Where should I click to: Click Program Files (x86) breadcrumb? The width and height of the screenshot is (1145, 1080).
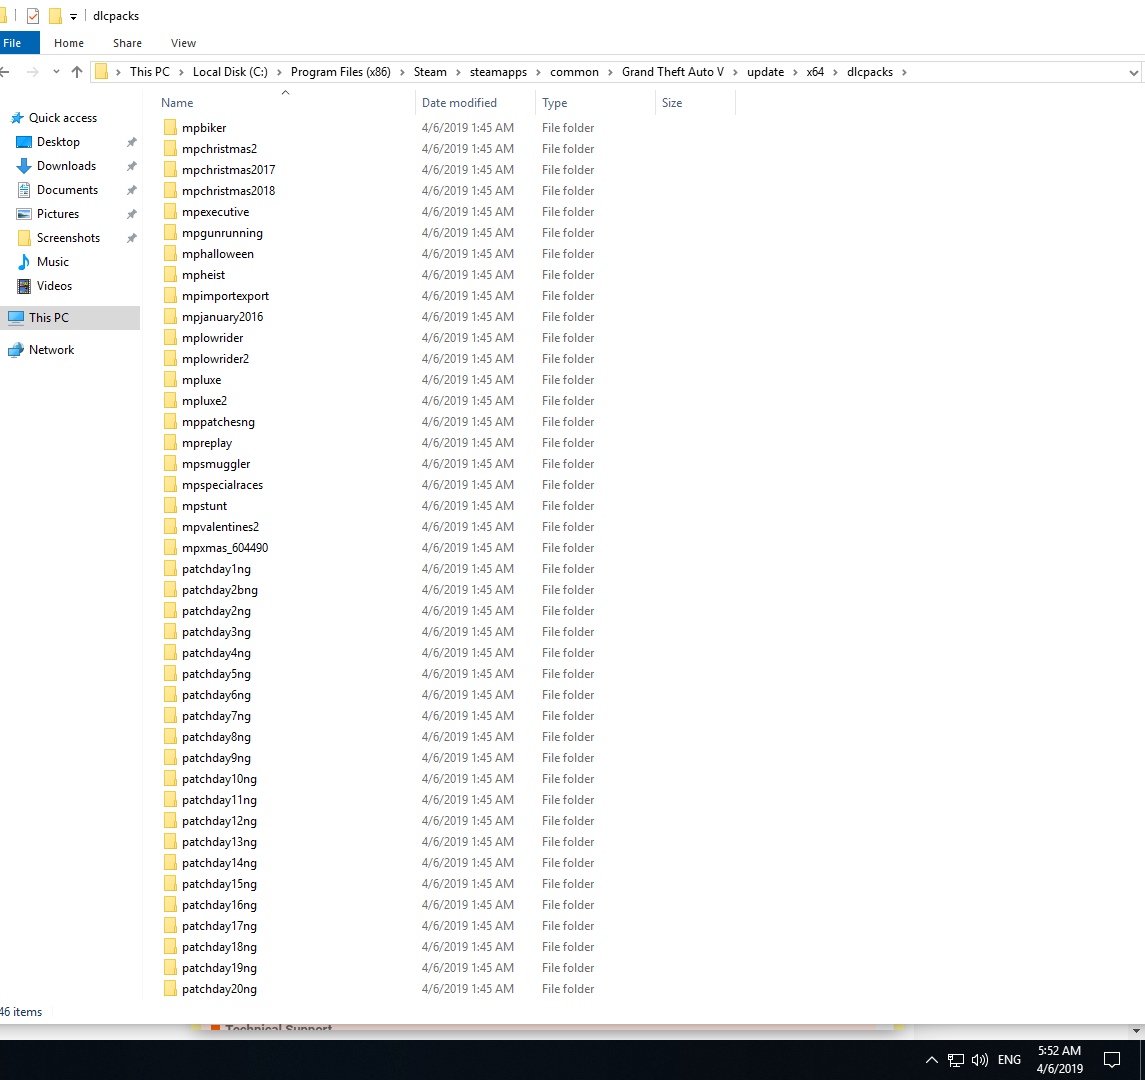click(340, 72)
